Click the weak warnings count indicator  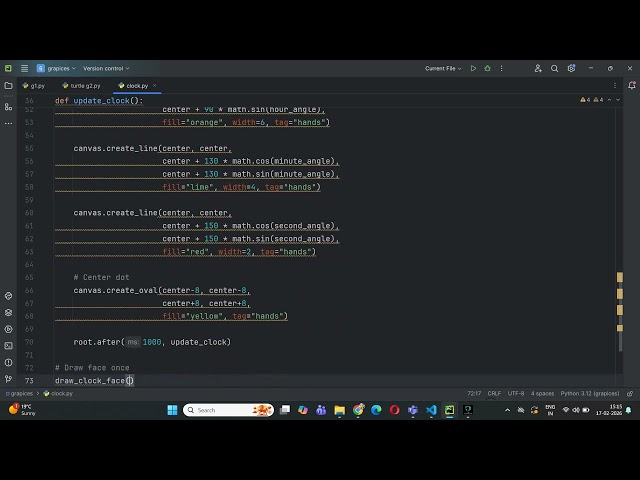(598, 100)
